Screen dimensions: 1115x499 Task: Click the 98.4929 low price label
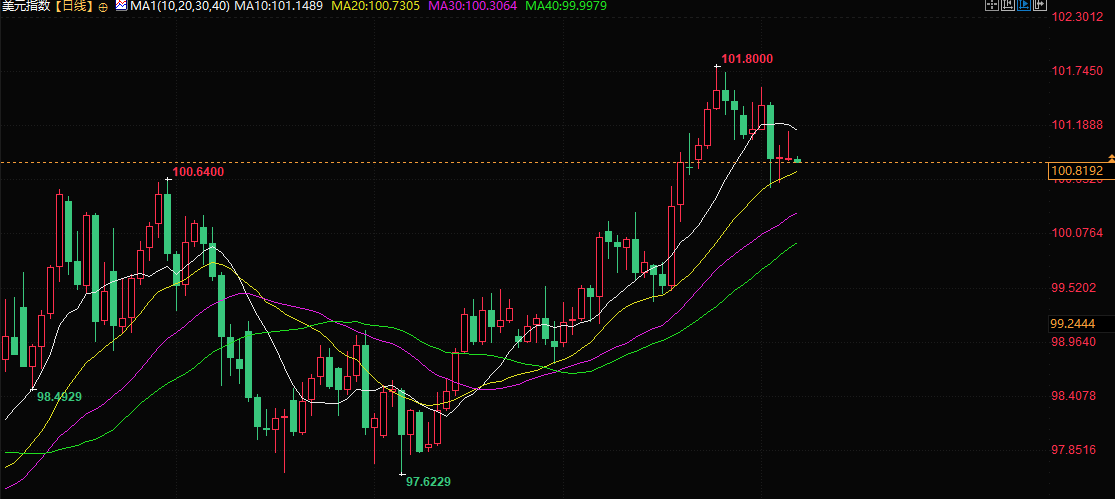tap(59, 397)
